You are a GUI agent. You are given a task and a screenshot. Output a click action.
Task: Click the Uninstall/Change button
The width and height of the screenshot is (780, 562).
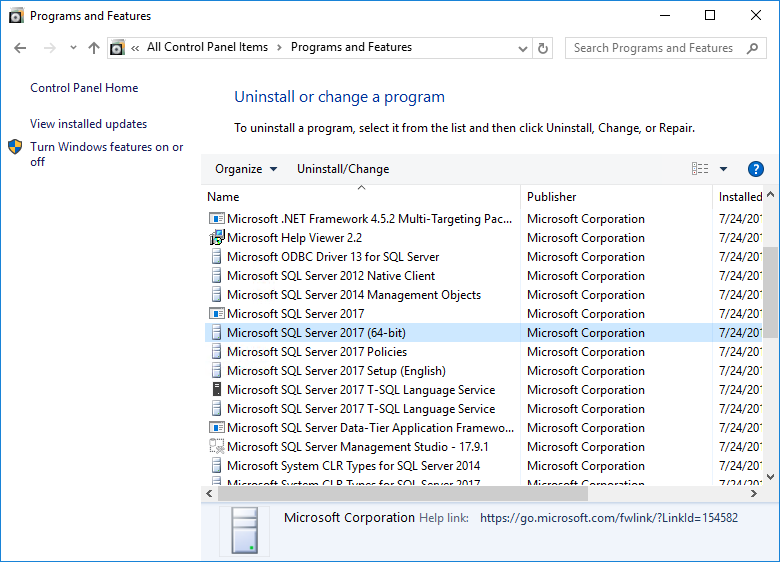[x=343, y=169]
